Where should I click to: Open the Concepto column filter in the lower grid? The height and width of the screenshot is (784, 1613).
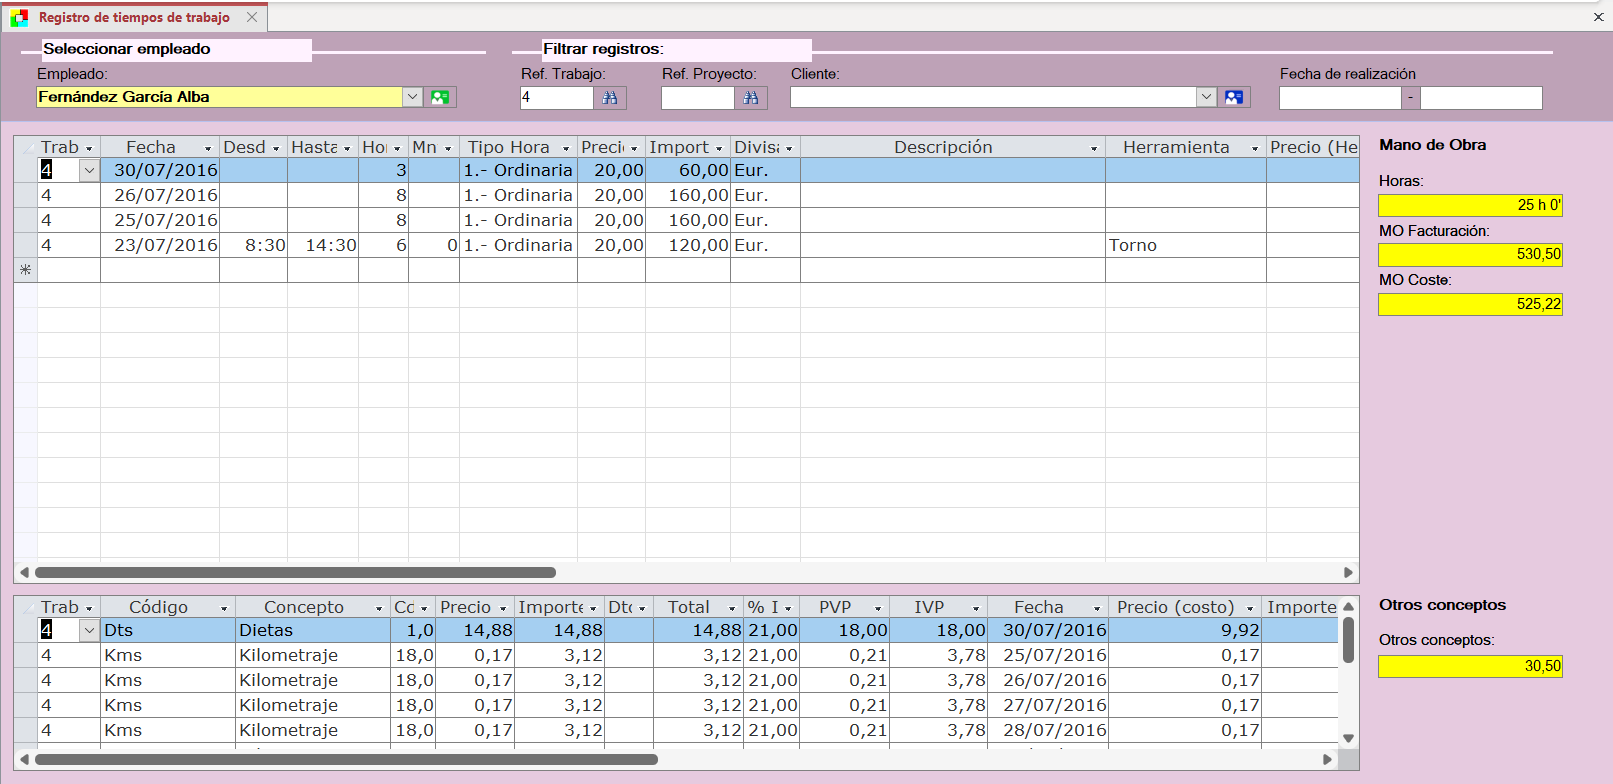coord(379,608)
